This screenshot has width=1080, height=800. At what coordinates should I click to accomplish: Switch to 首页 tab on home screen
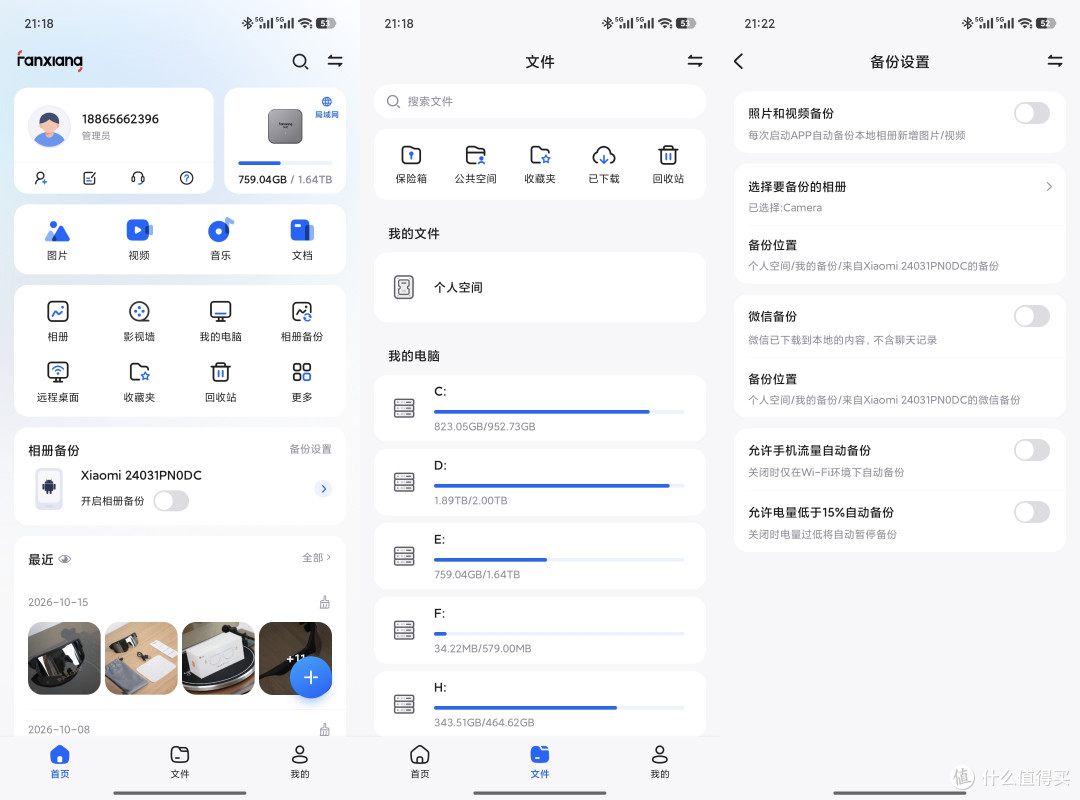coord(60,761)
